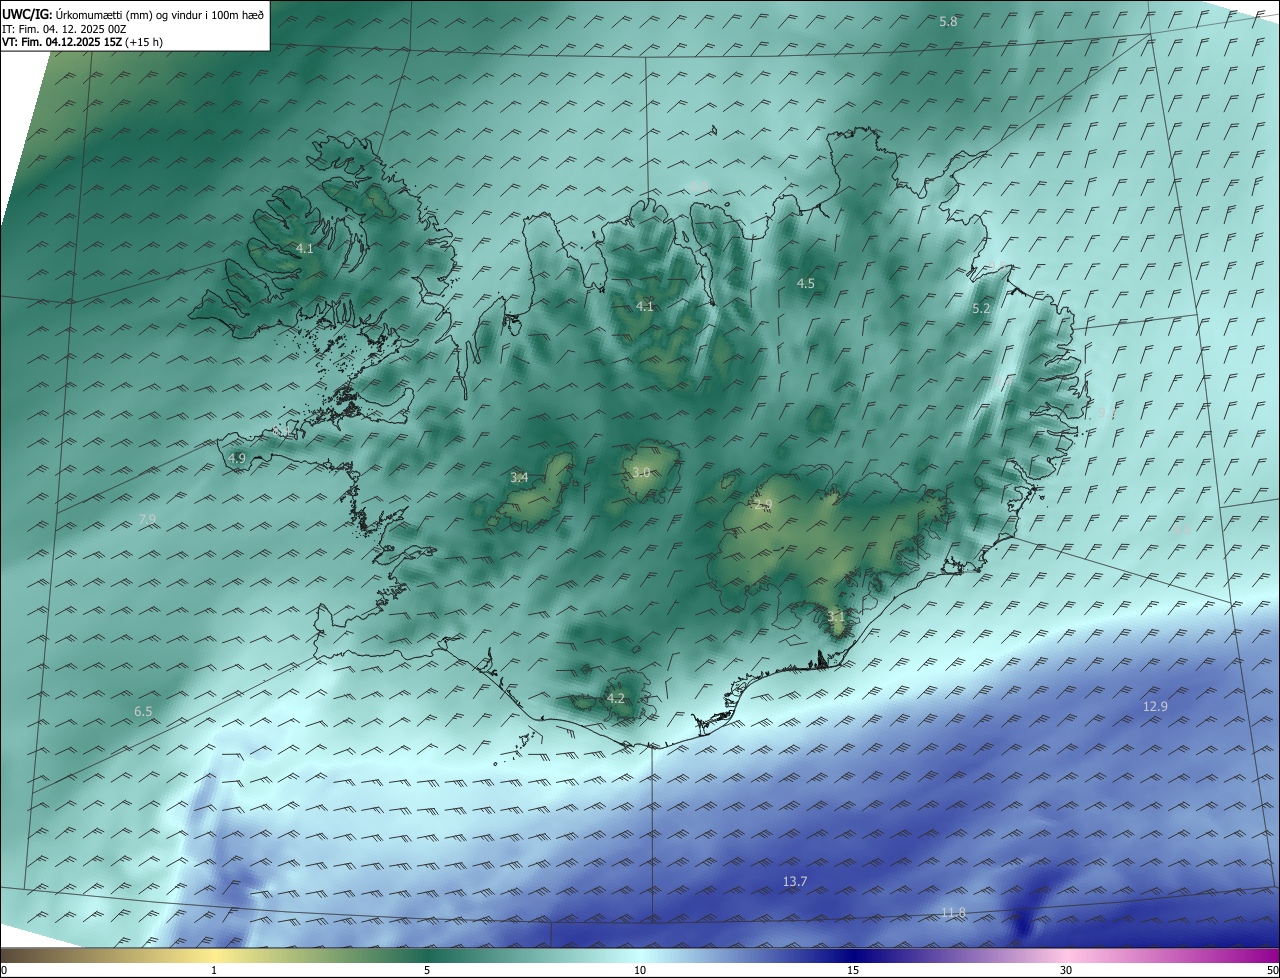The height and width of the screenshot is (978, 1280).
Task: Click the dark blue section of the color scale
Action: click(853, 955)
